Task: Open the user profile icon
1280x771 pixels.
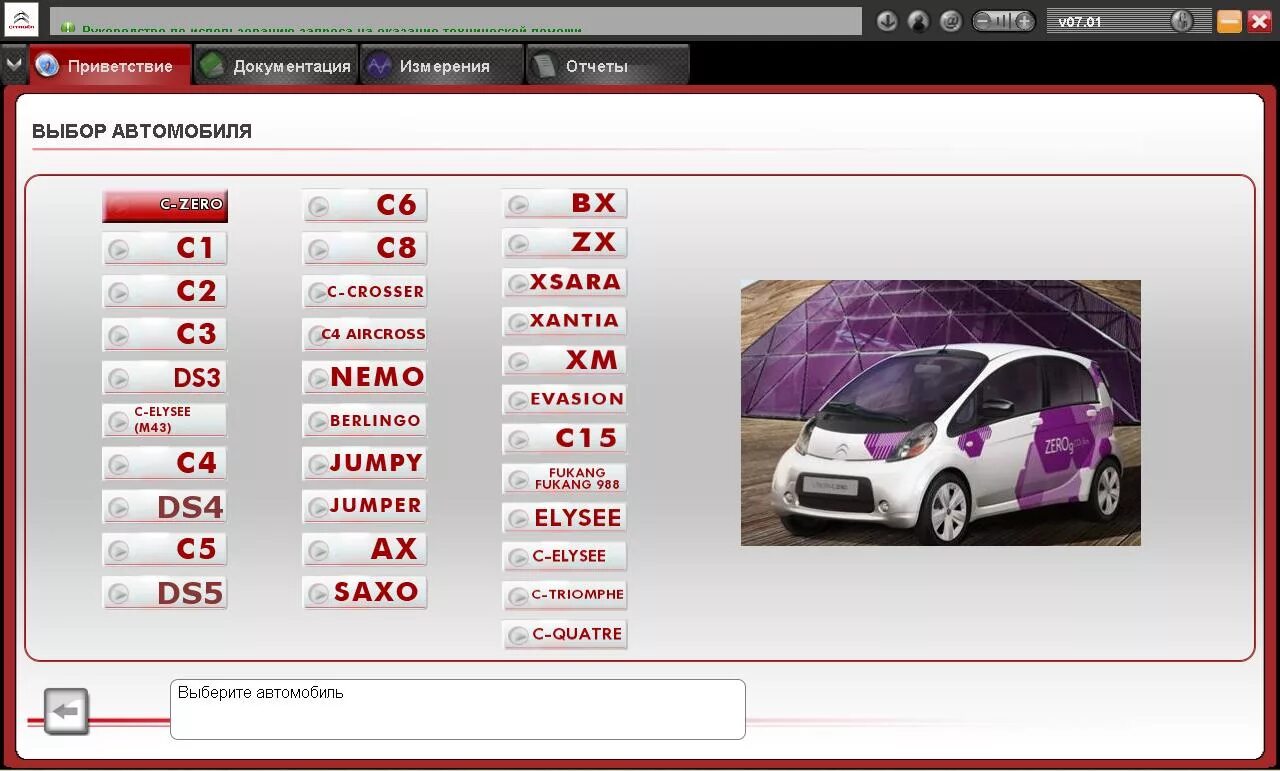Action: click(x=919, y=21)
